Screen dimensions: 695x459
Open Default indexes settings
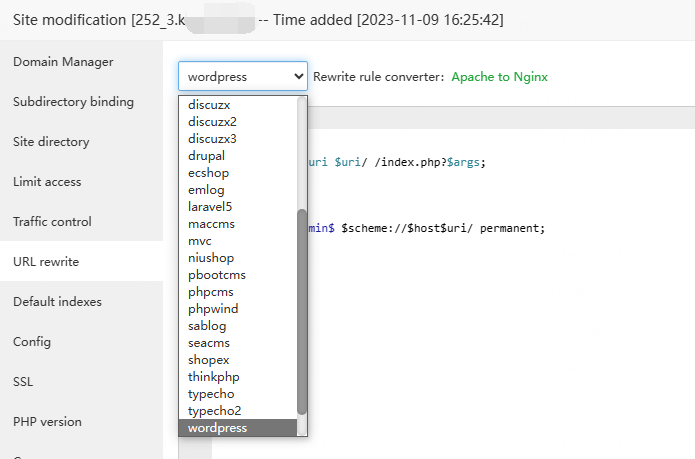57,302
